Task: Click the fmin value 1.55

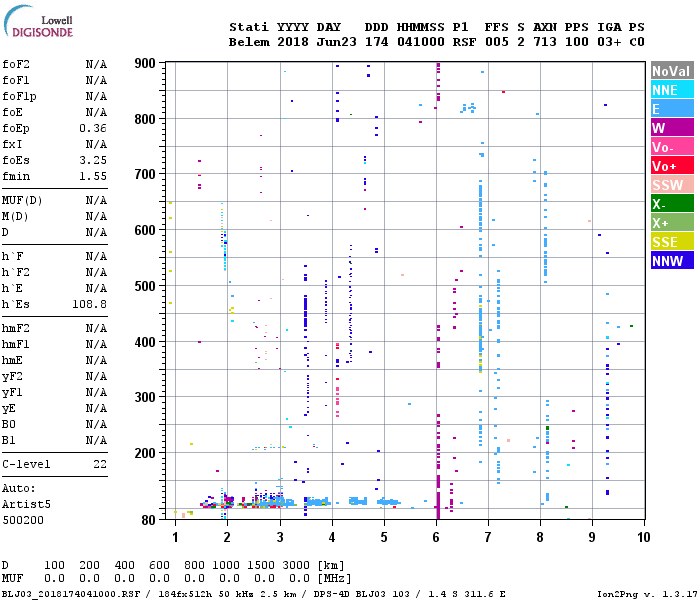Action: tap(93, 176)
